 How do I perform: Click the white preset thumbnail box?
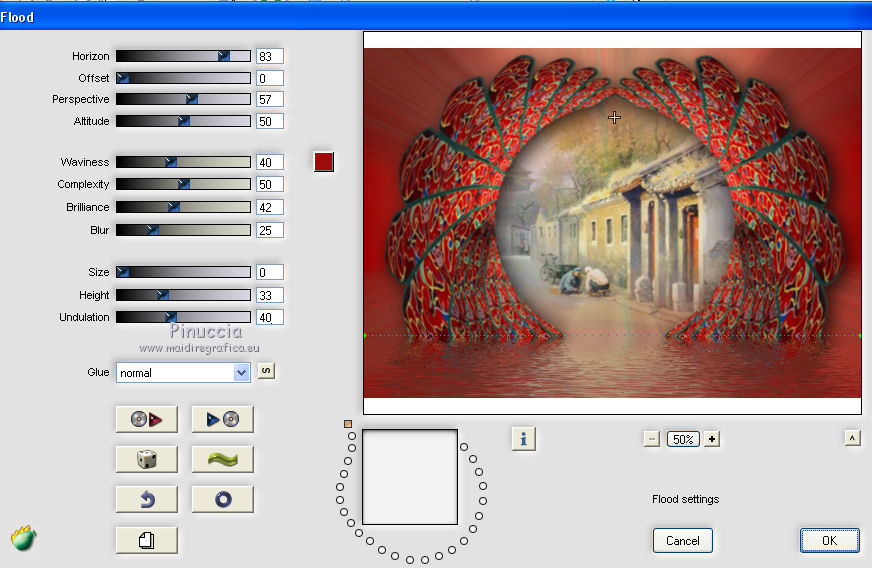(410, 477)
